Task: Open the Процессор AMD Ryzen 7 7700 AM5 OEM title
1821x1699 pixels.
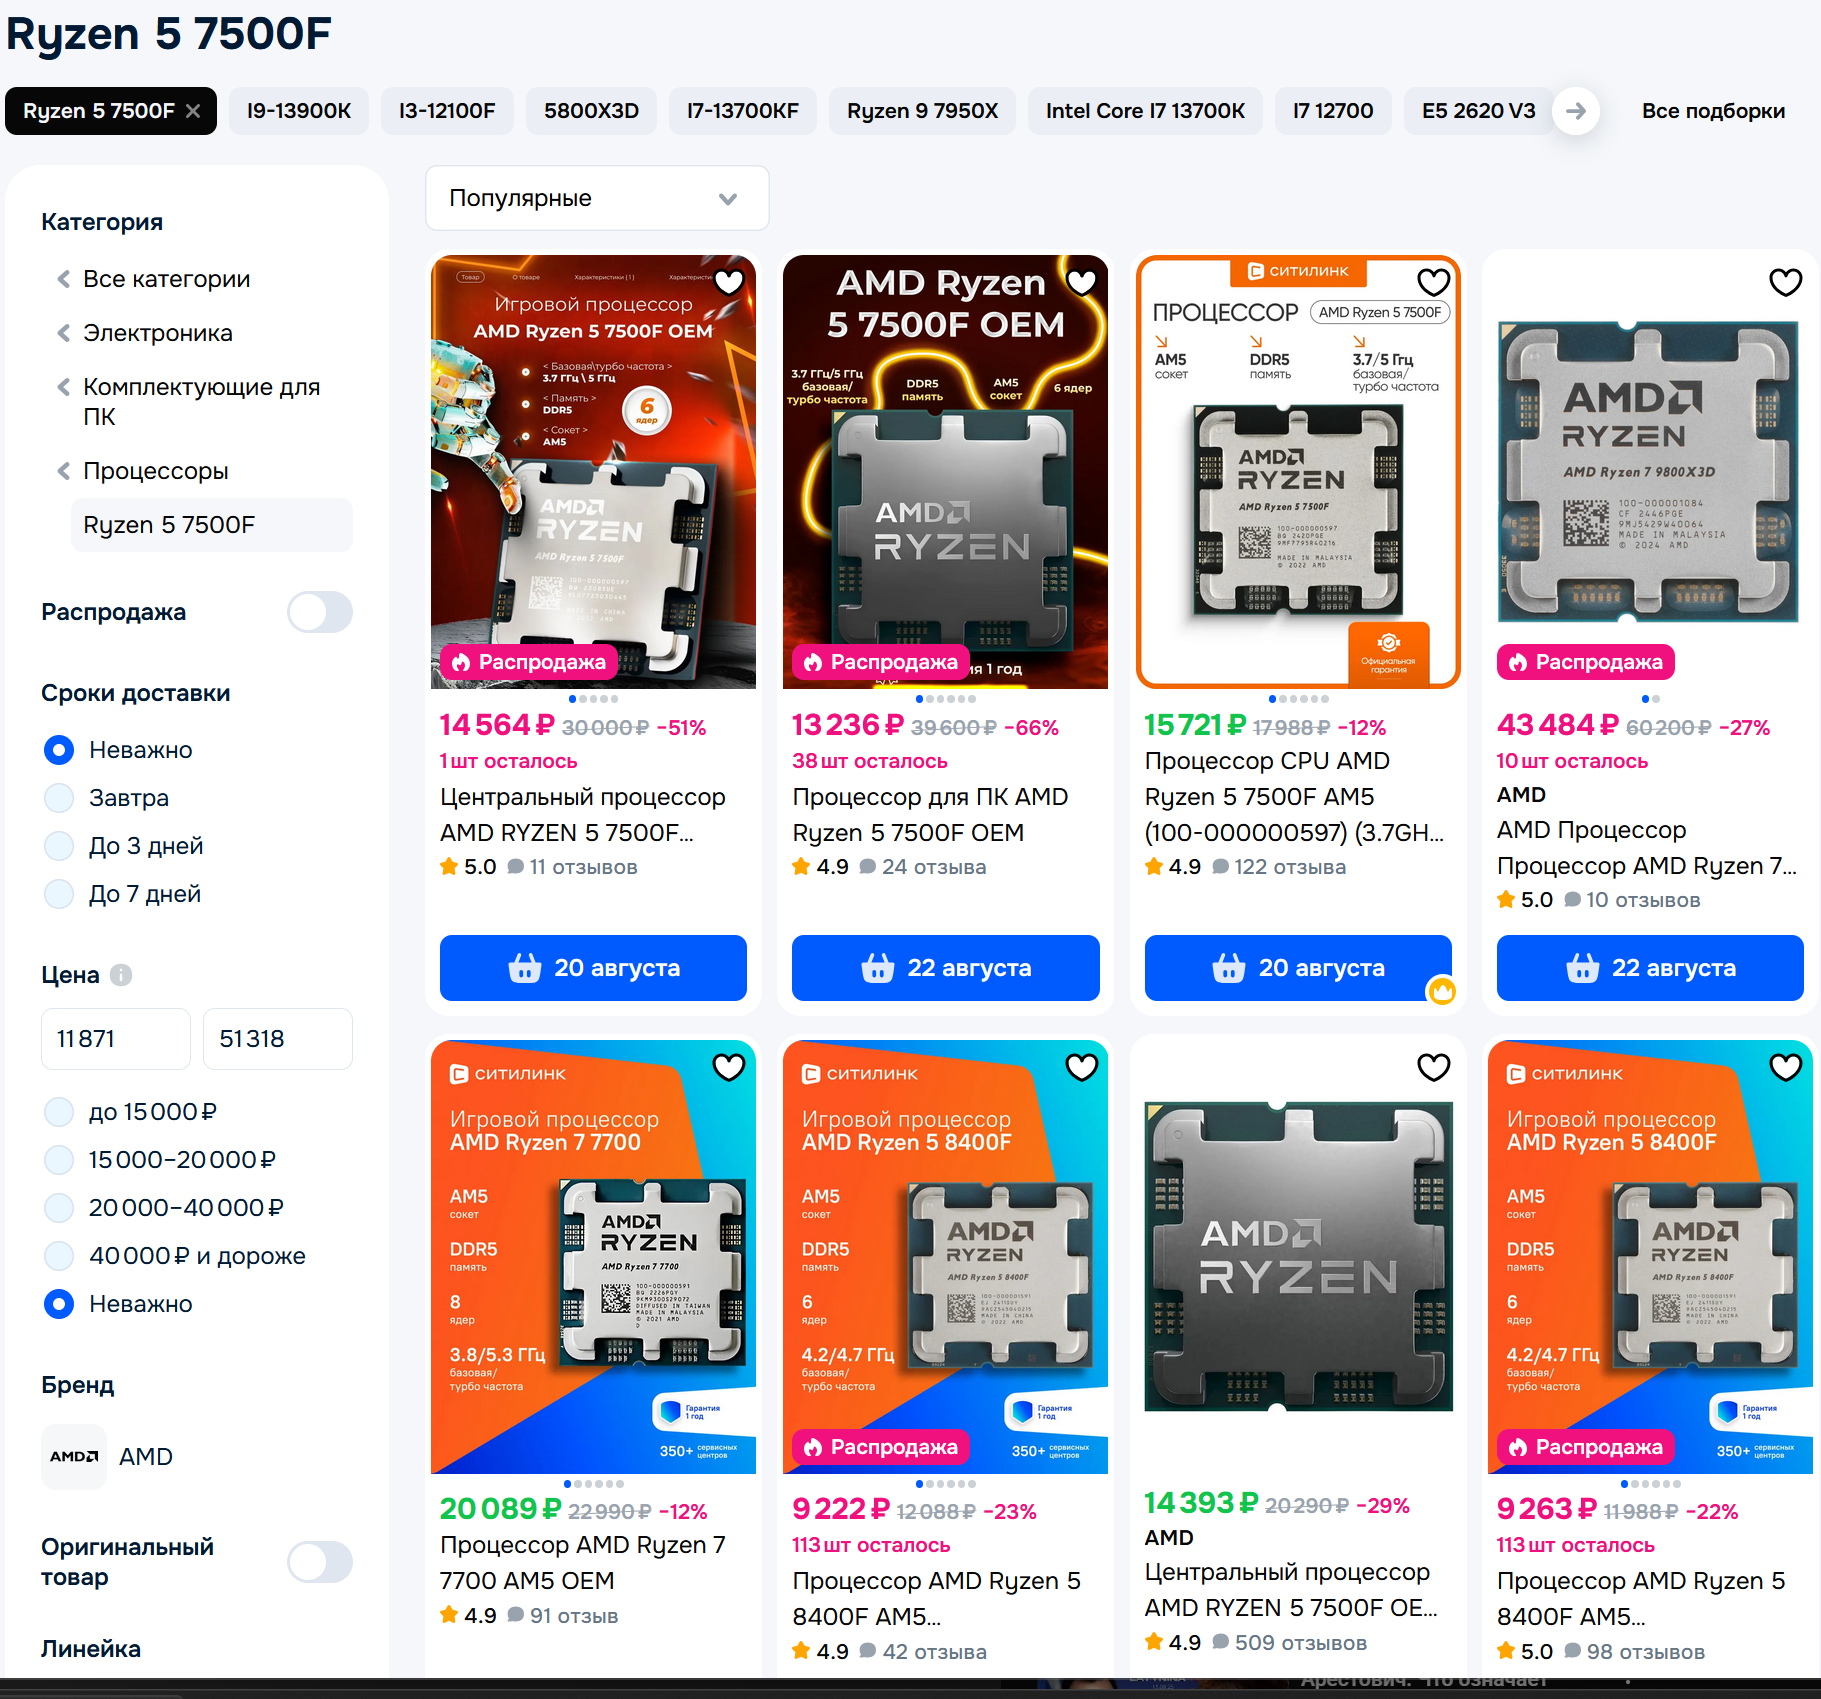Action: pyautogui.click(x=583, y=1563)
